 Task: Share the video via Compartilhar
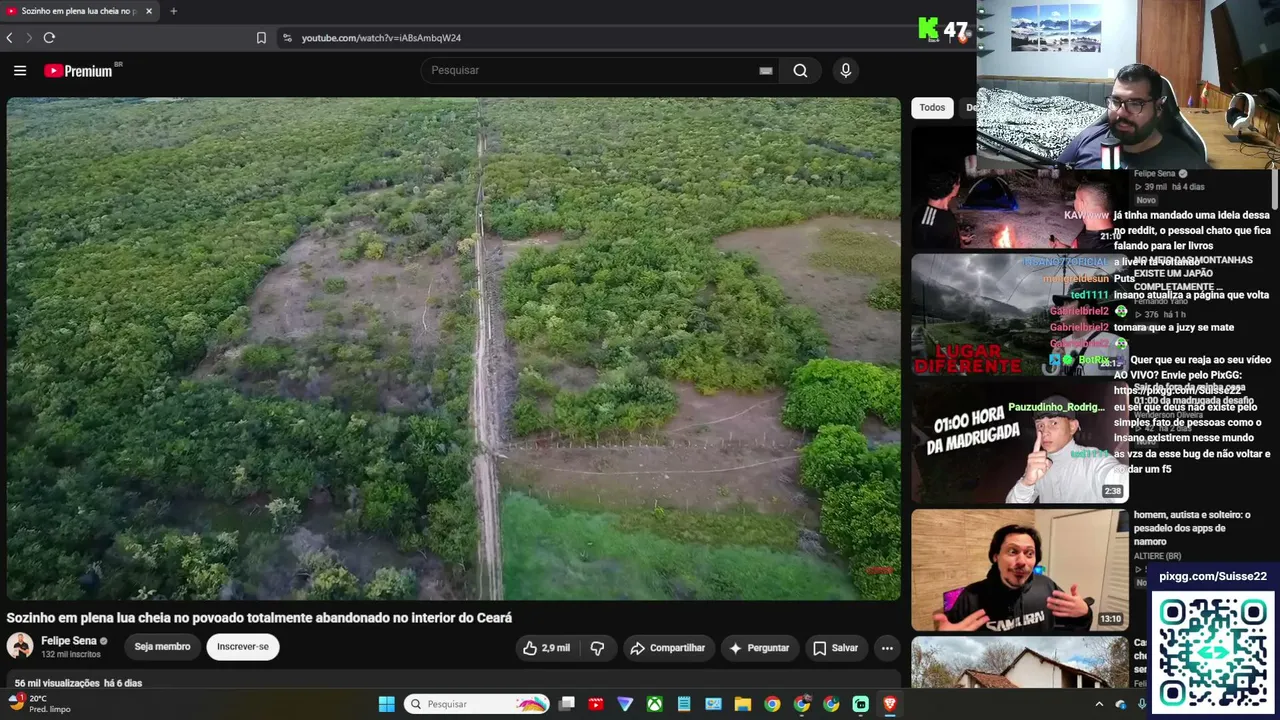pos(667,648)
